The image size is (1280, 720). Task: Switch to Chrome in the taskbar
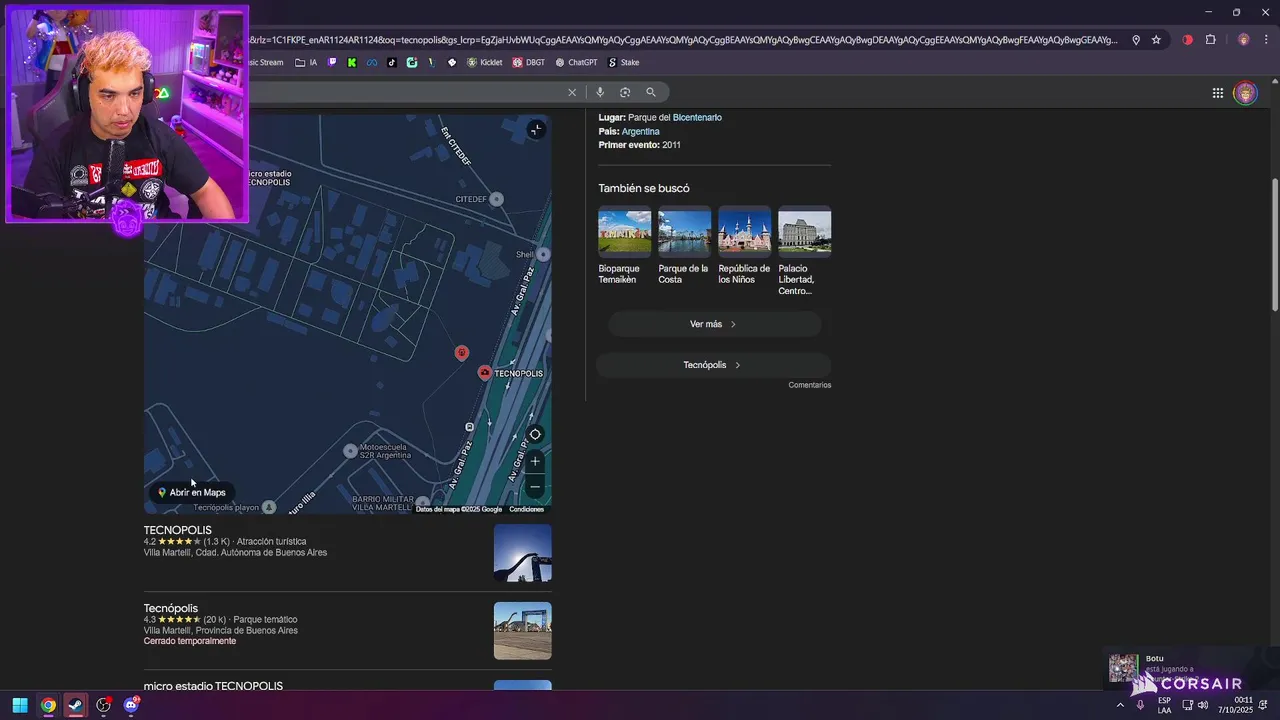(47, 705)
